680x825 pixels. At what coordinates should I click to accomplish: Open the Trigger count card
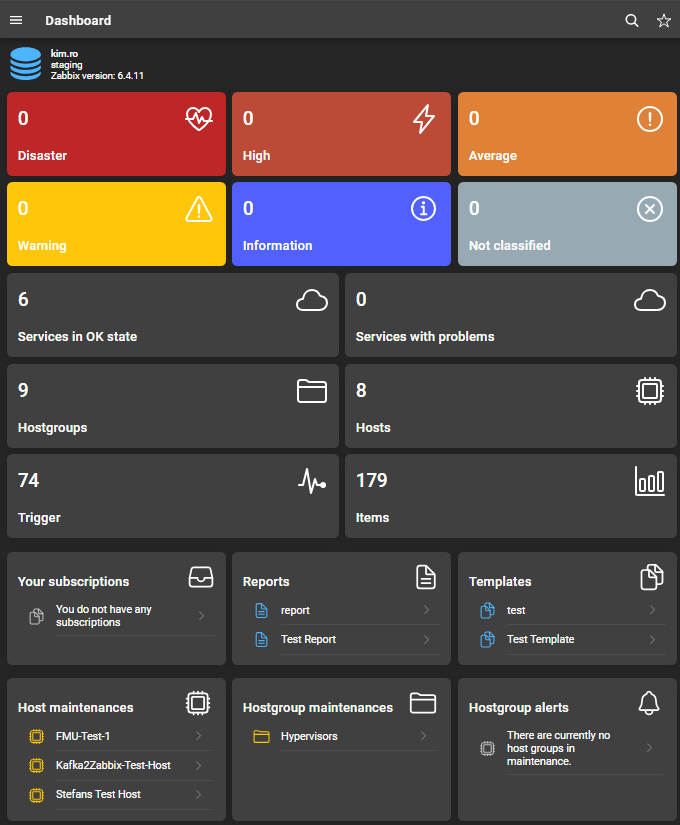coord(173,496)
